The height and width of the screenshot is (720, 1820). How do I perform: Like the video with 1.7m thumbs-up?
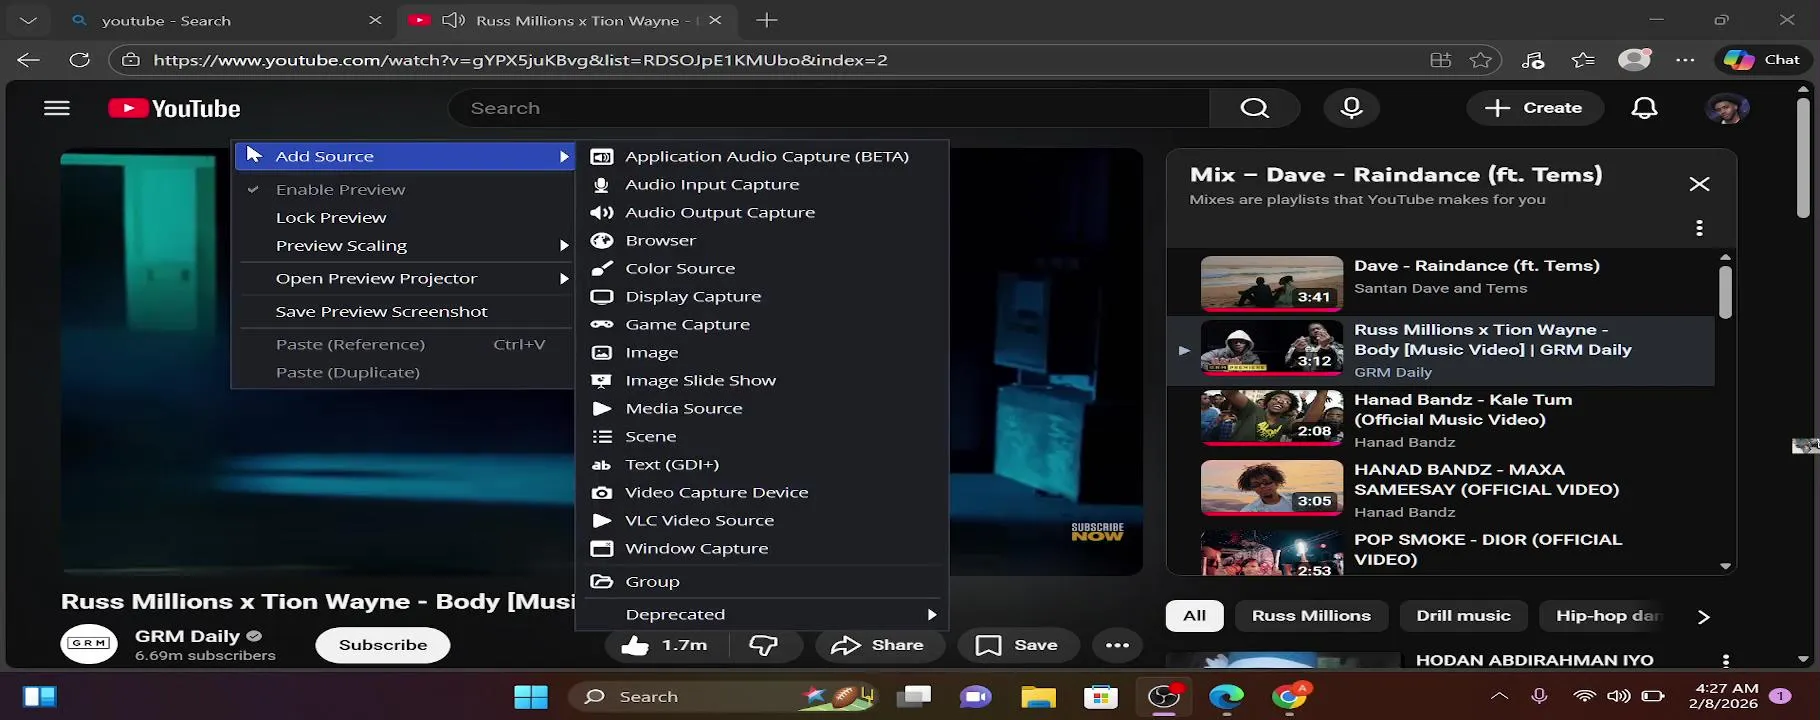pos(664,645)
